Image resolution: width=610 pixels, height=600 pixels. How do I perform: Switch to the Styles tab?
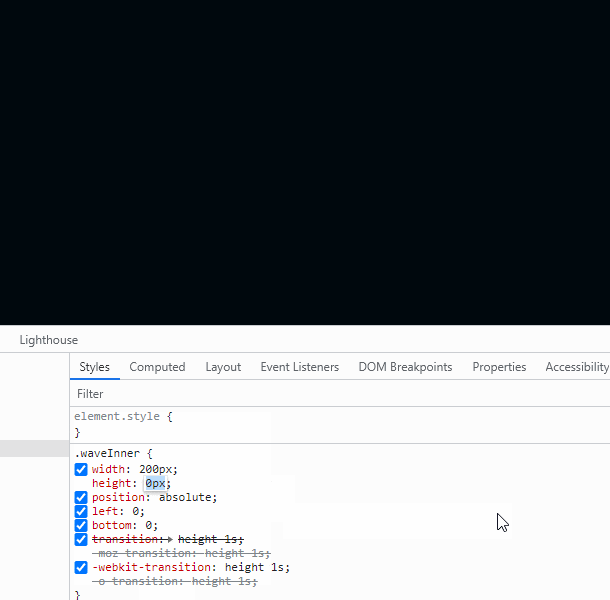[95, 367]
